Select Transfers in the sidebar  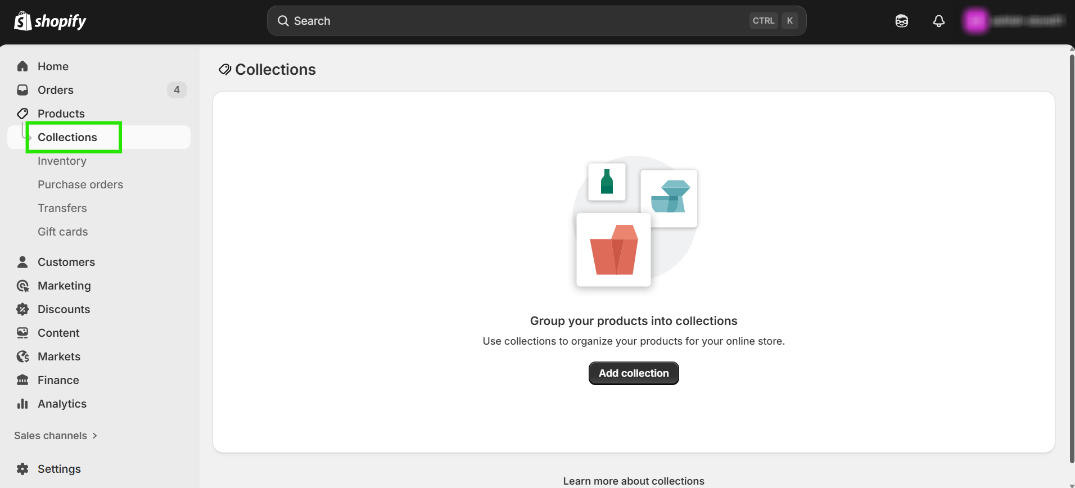(62, 208)
